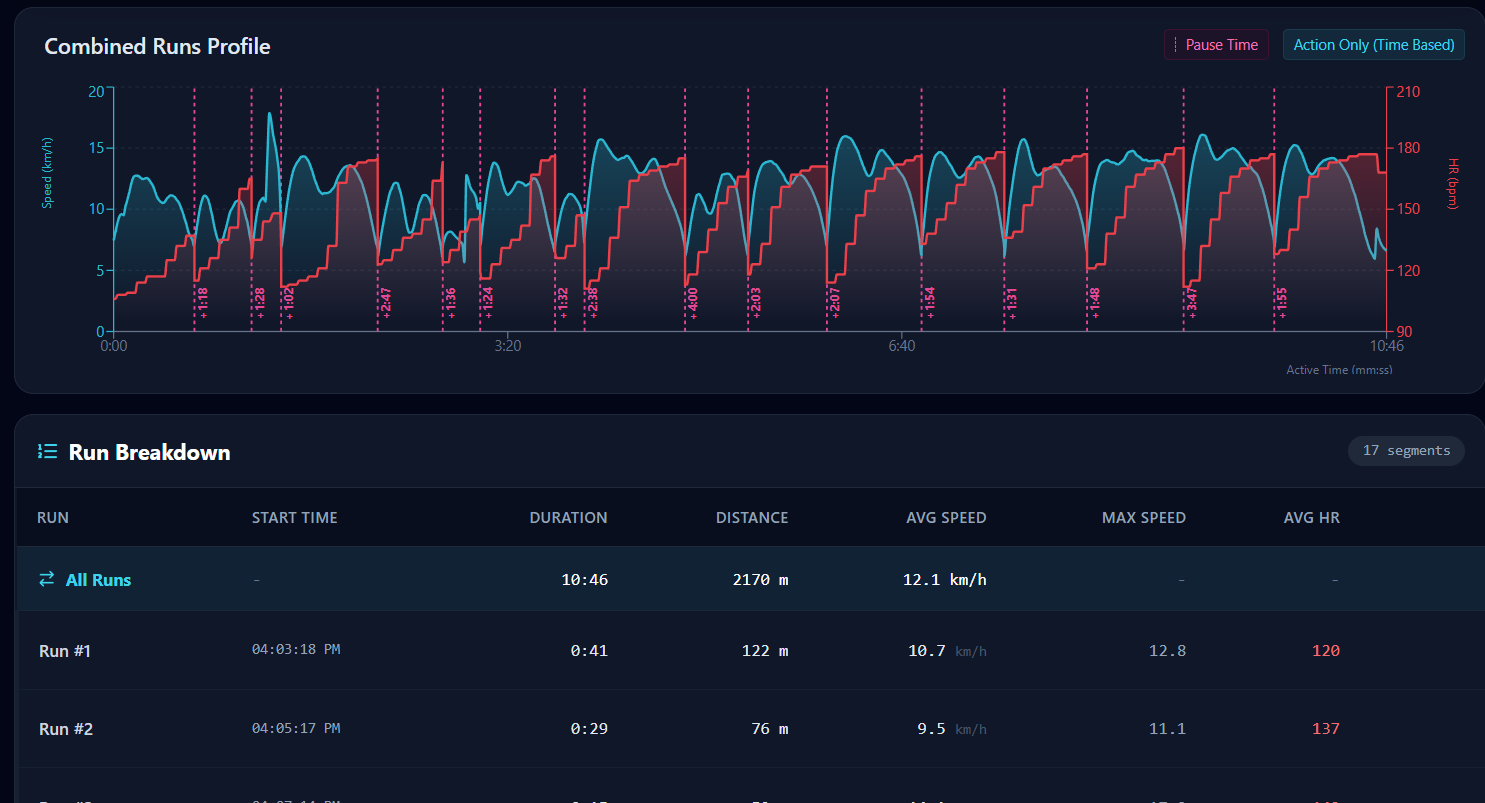Image resolution: width=1485 pixels, height=803 pixels.
Task: Sort by the Duration column header
Action: [568, 518]
